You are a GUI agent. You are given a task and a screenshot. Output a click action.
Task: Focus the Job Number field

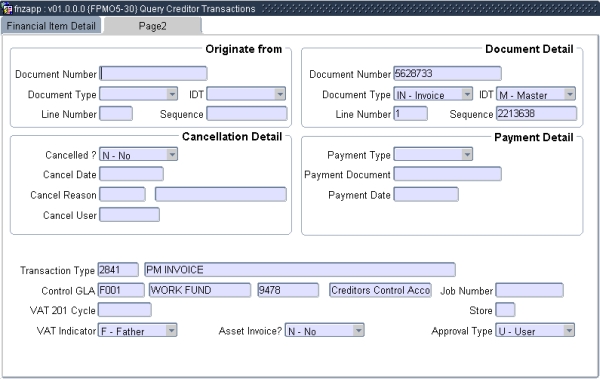point(530,290)
